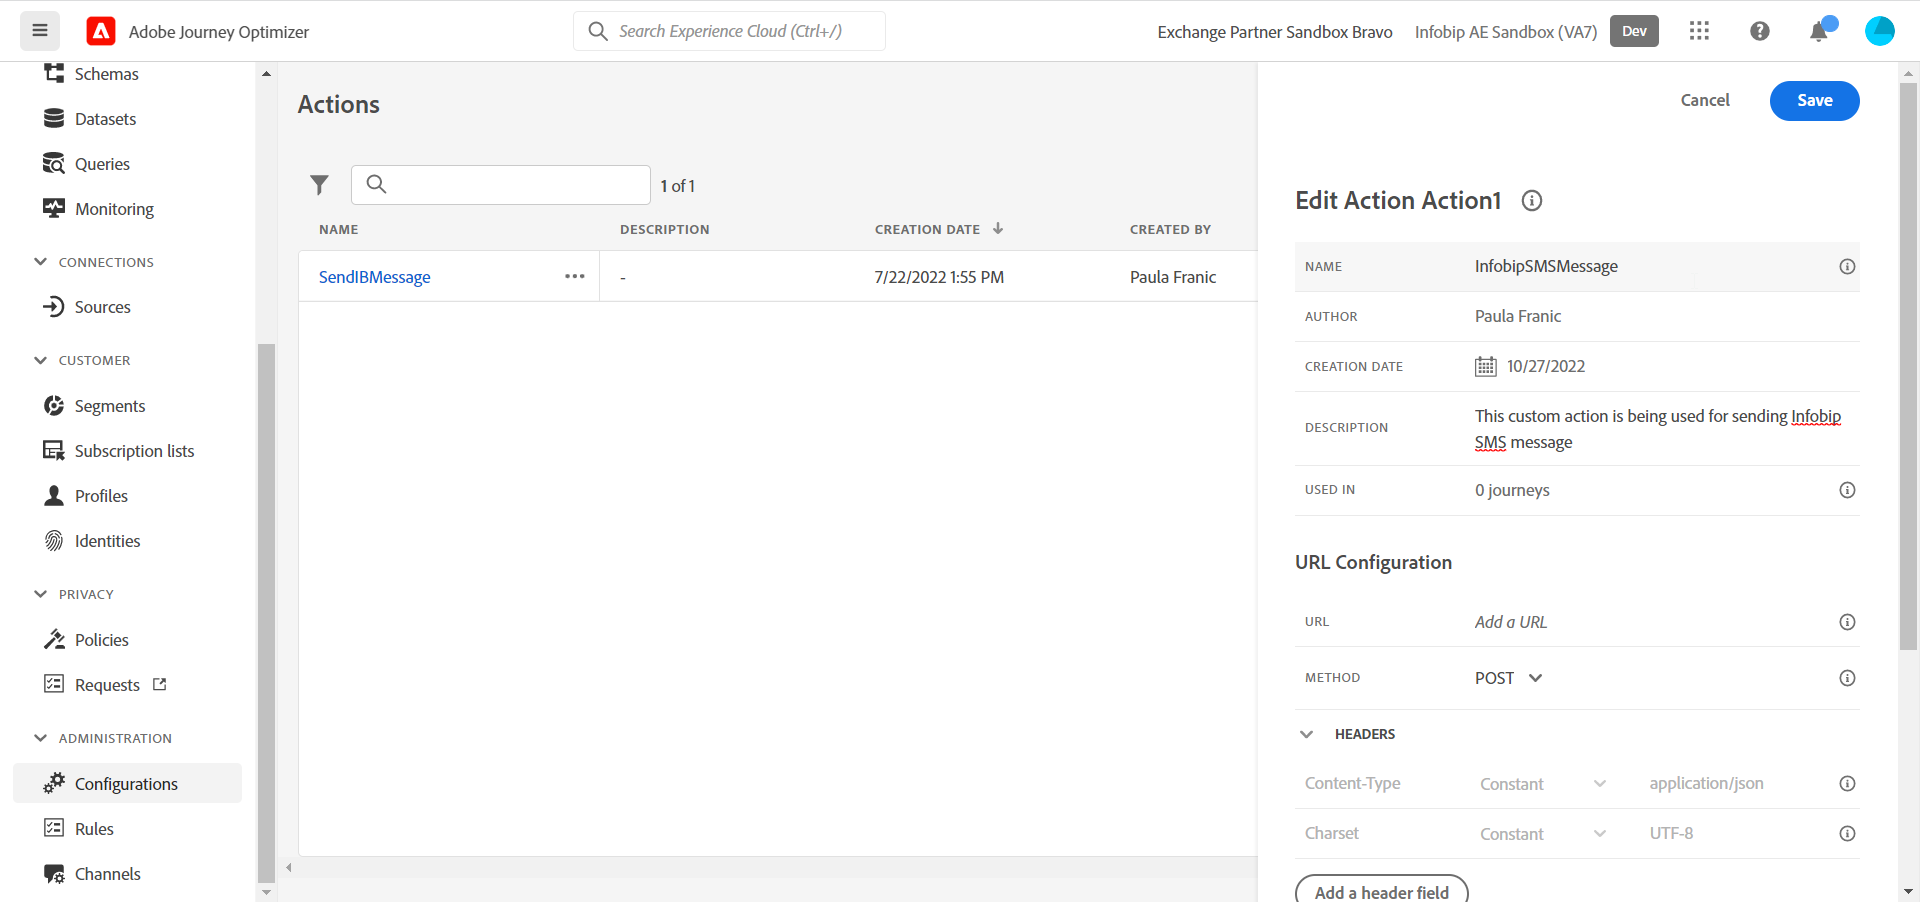The height and width of the screenshot is (902, 1920).
Task: Click the Add a URL field
Action: (1640, 622)
